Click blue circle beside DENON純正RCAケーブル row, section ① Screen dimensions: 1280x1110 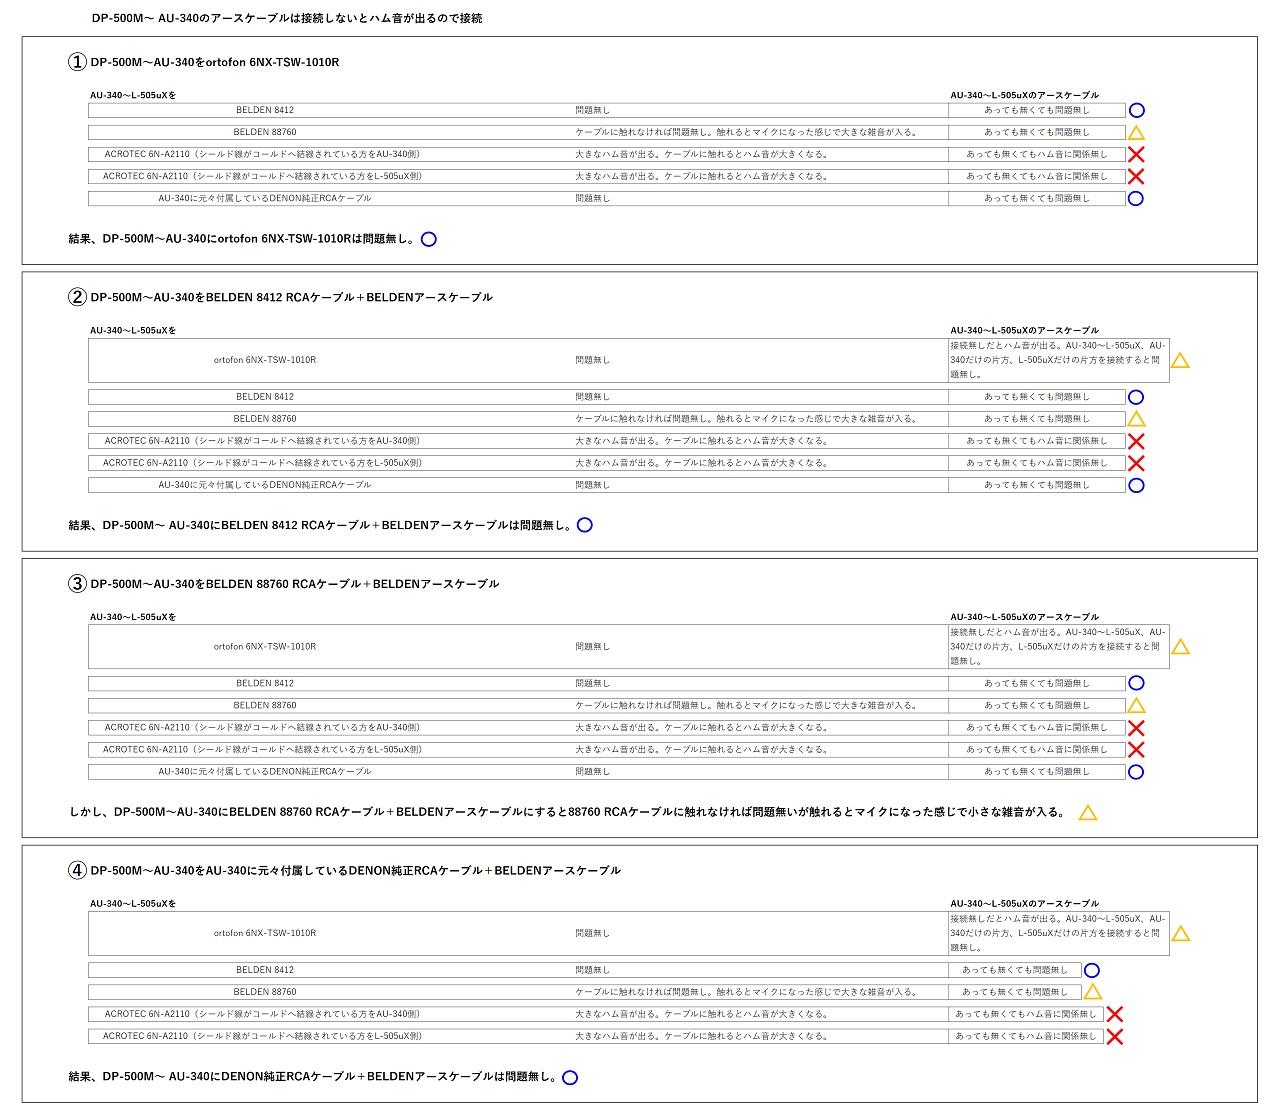pos(1136,199)
